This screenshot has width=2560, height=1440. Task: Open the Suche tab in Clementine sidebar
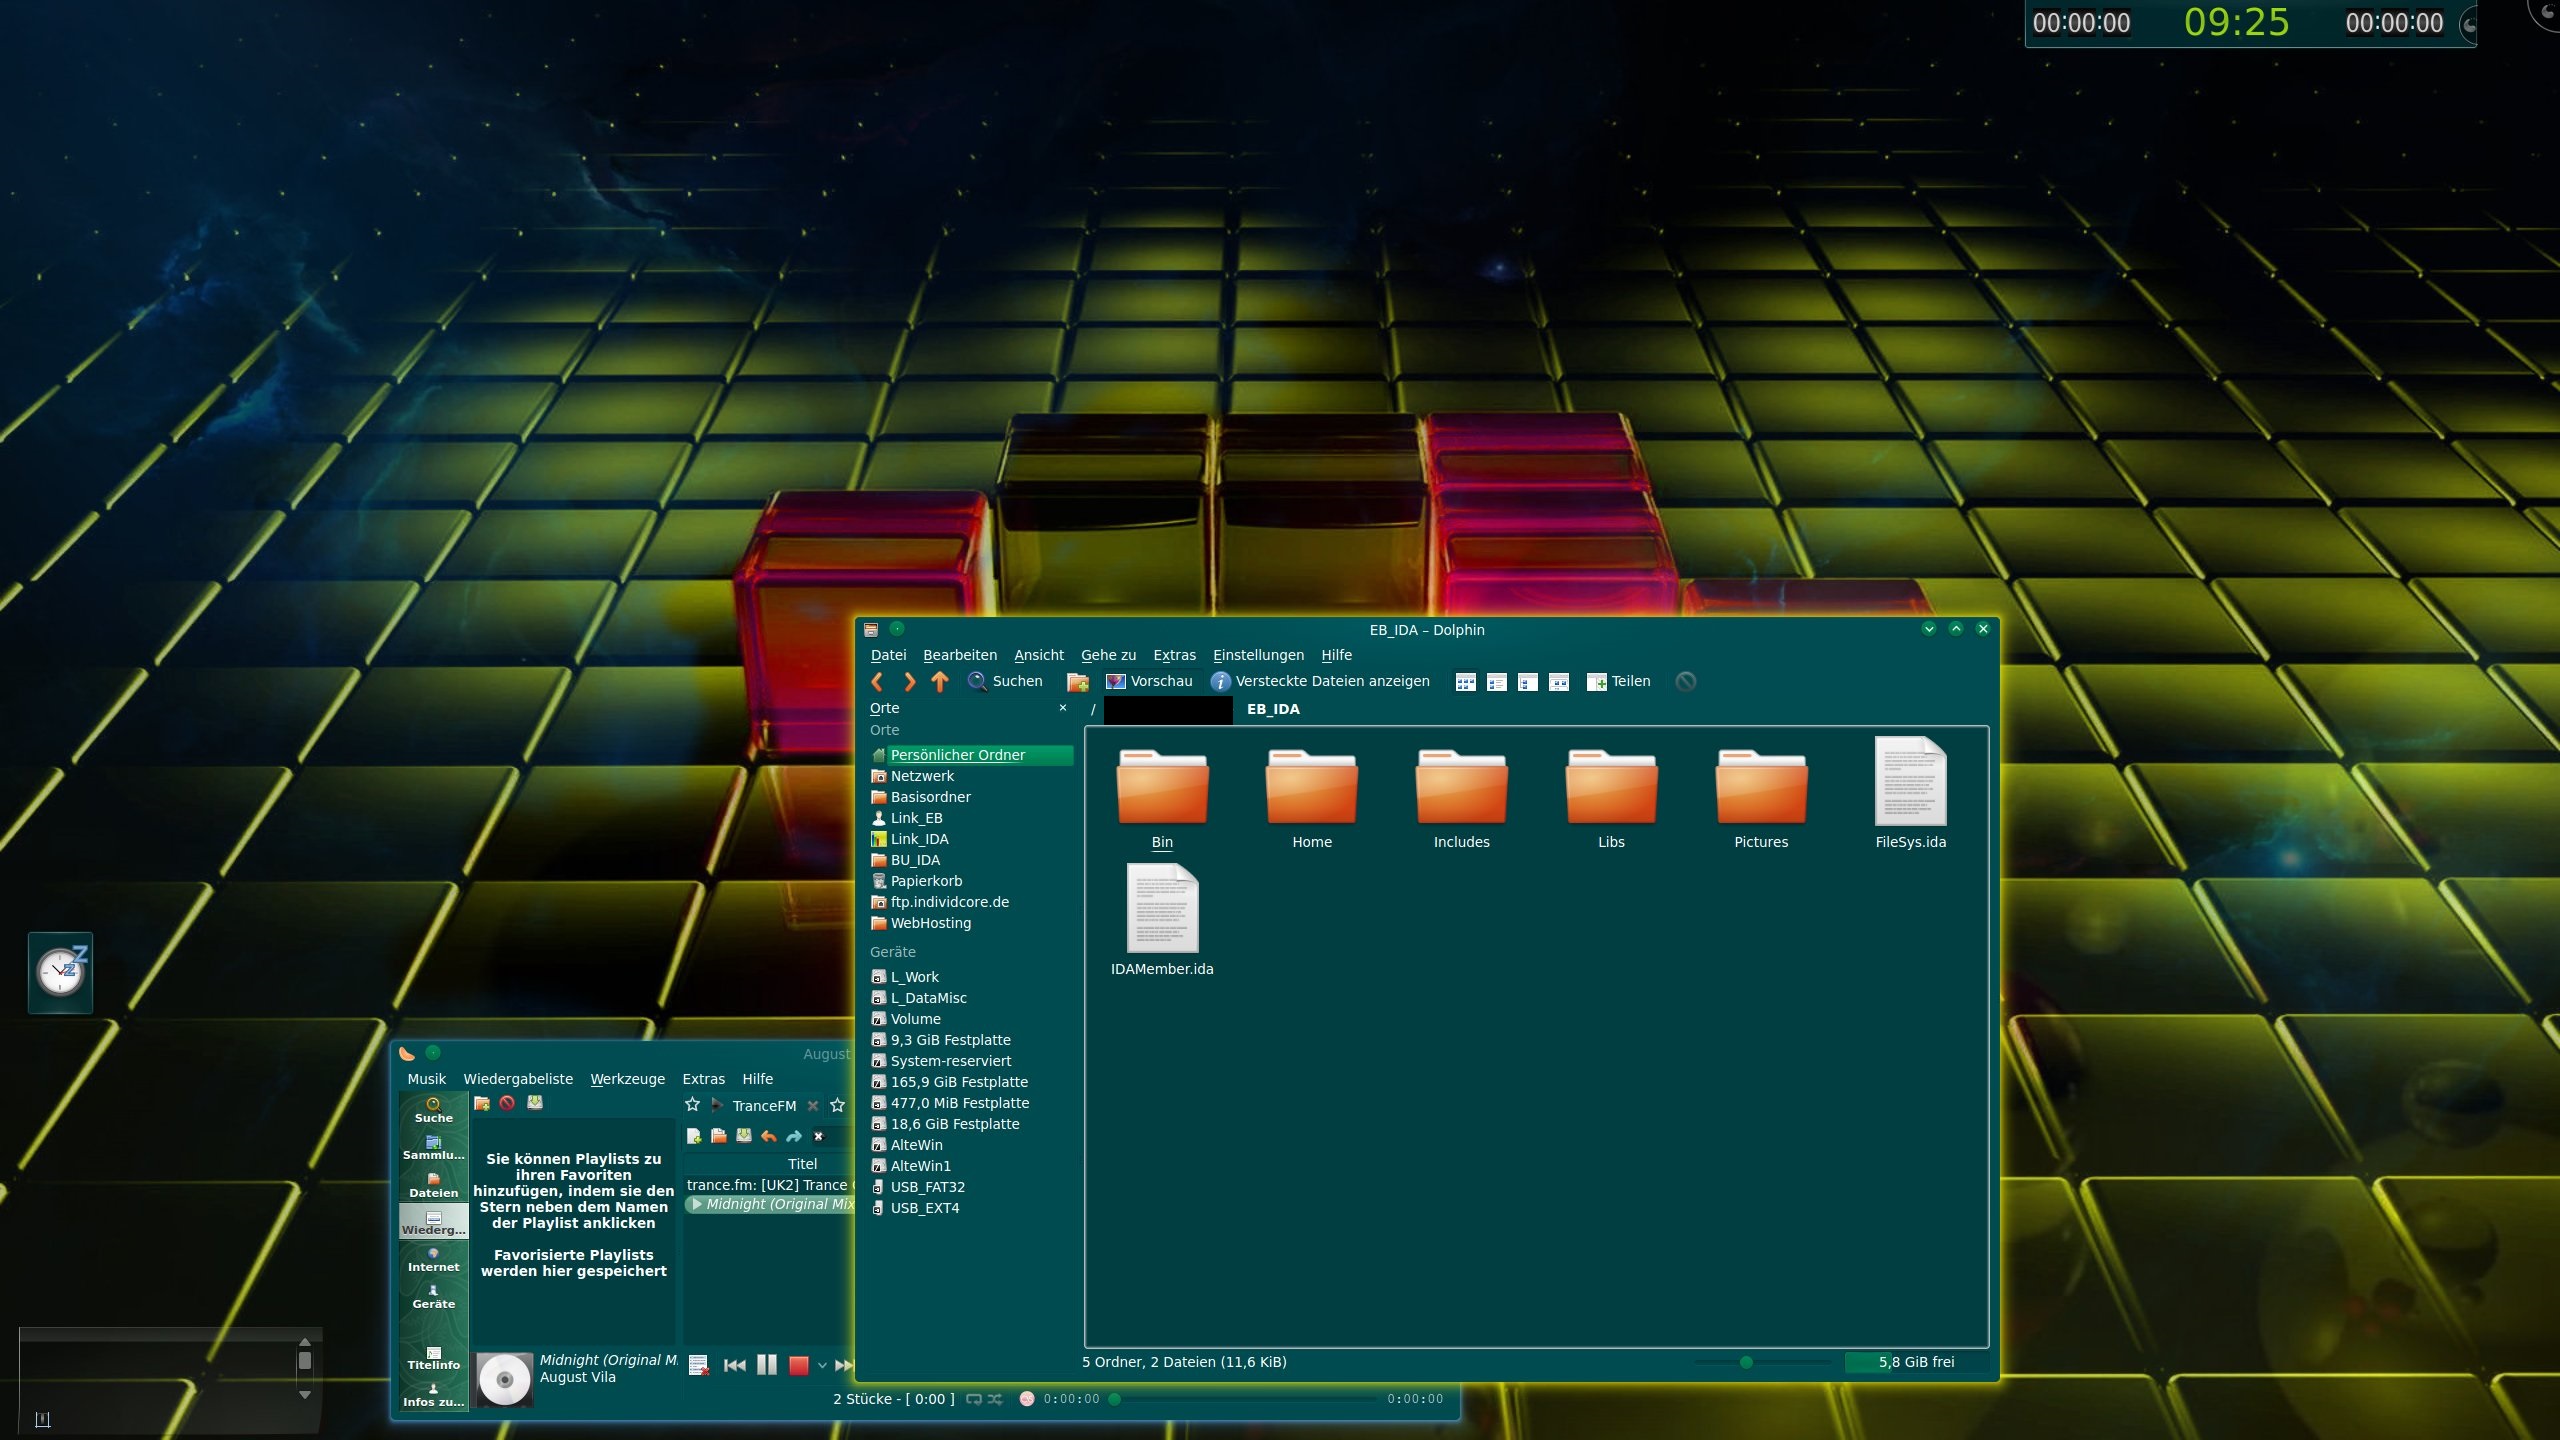[x=433, y=1110]
